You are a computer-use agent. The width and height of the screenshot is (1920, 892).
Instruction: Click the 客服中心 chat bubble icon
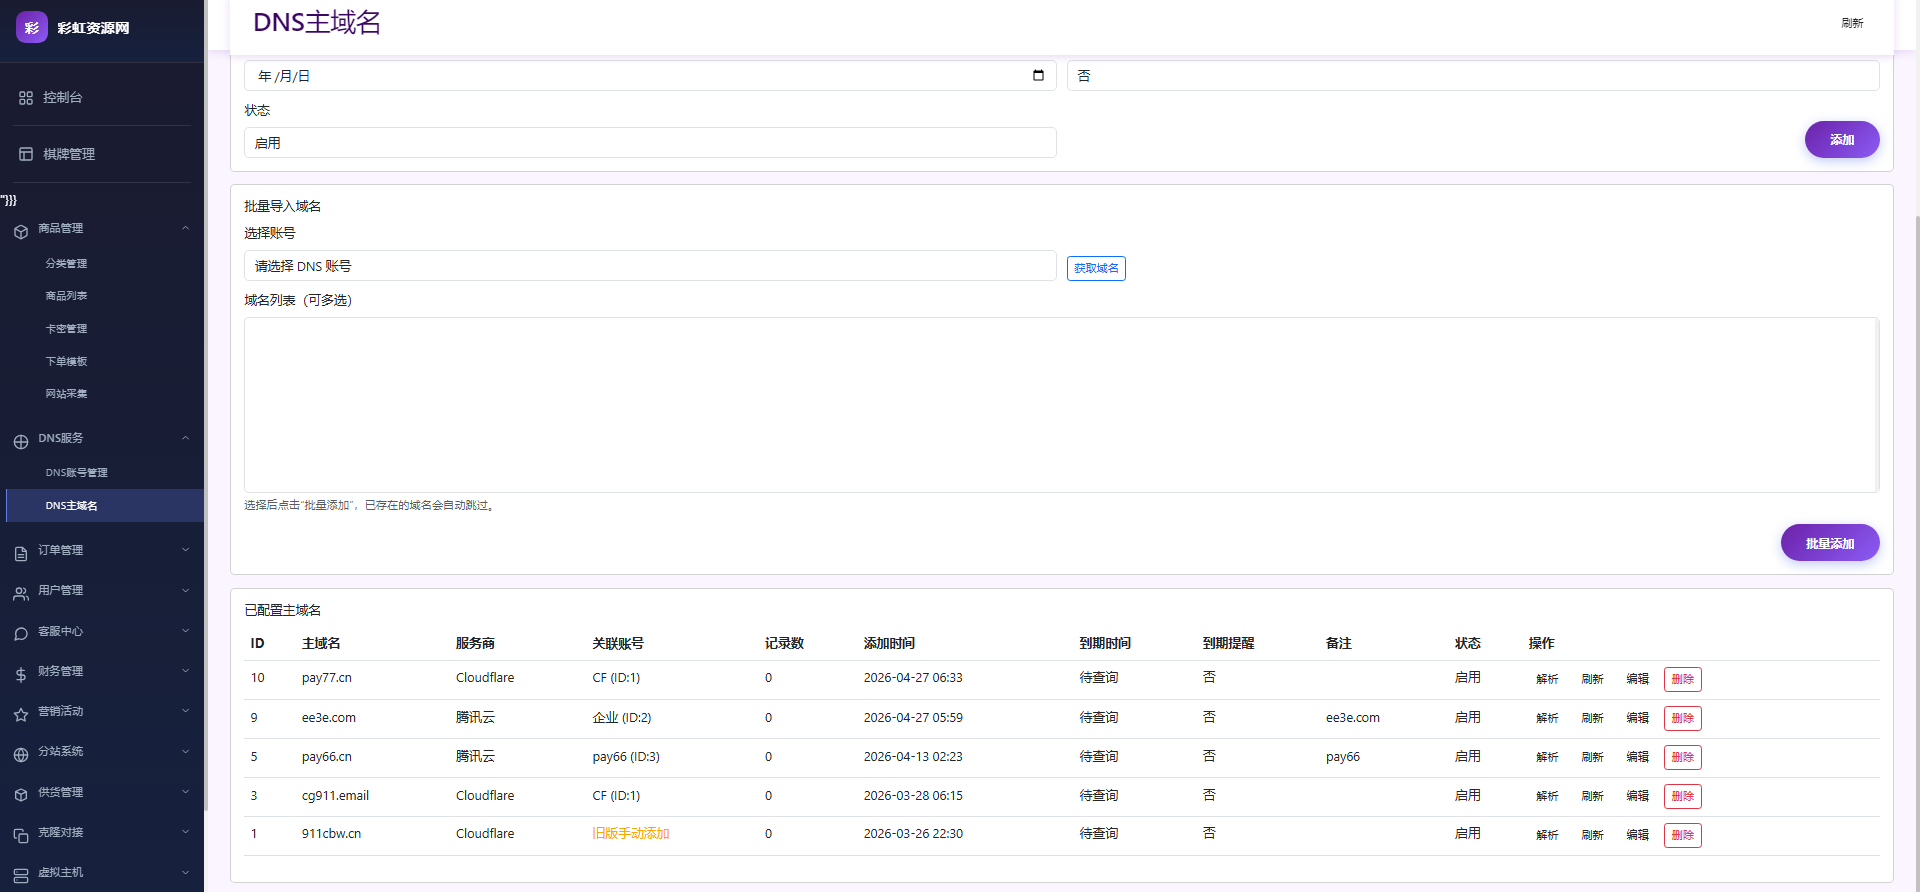tap(21, 634)
